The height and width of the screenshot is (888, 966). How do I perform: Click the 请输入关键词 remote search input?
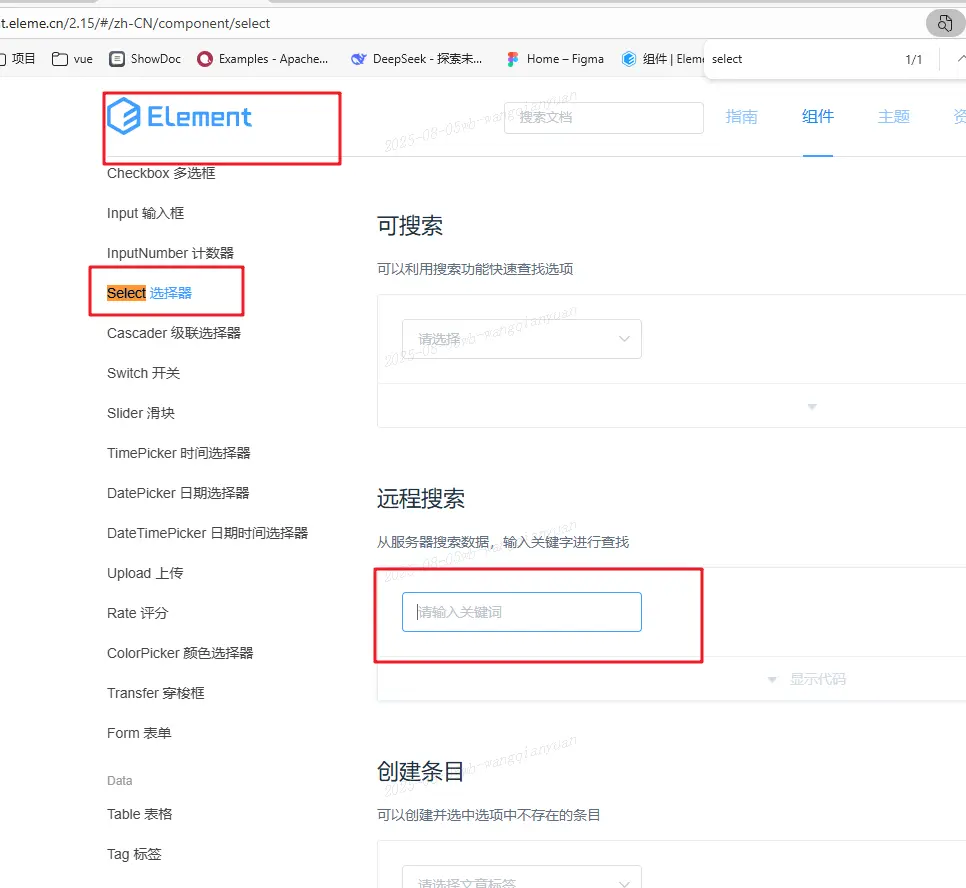522,612
